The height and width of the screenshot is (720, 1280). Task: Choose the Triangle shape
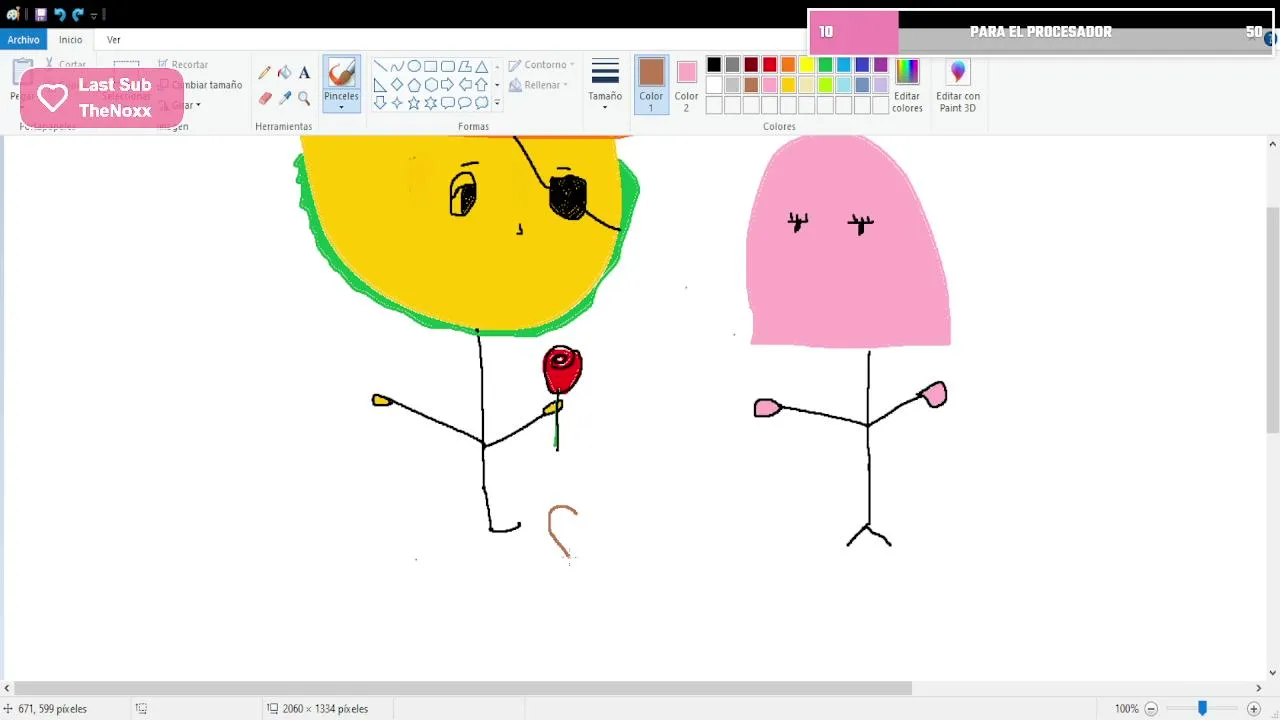[482, 66]
